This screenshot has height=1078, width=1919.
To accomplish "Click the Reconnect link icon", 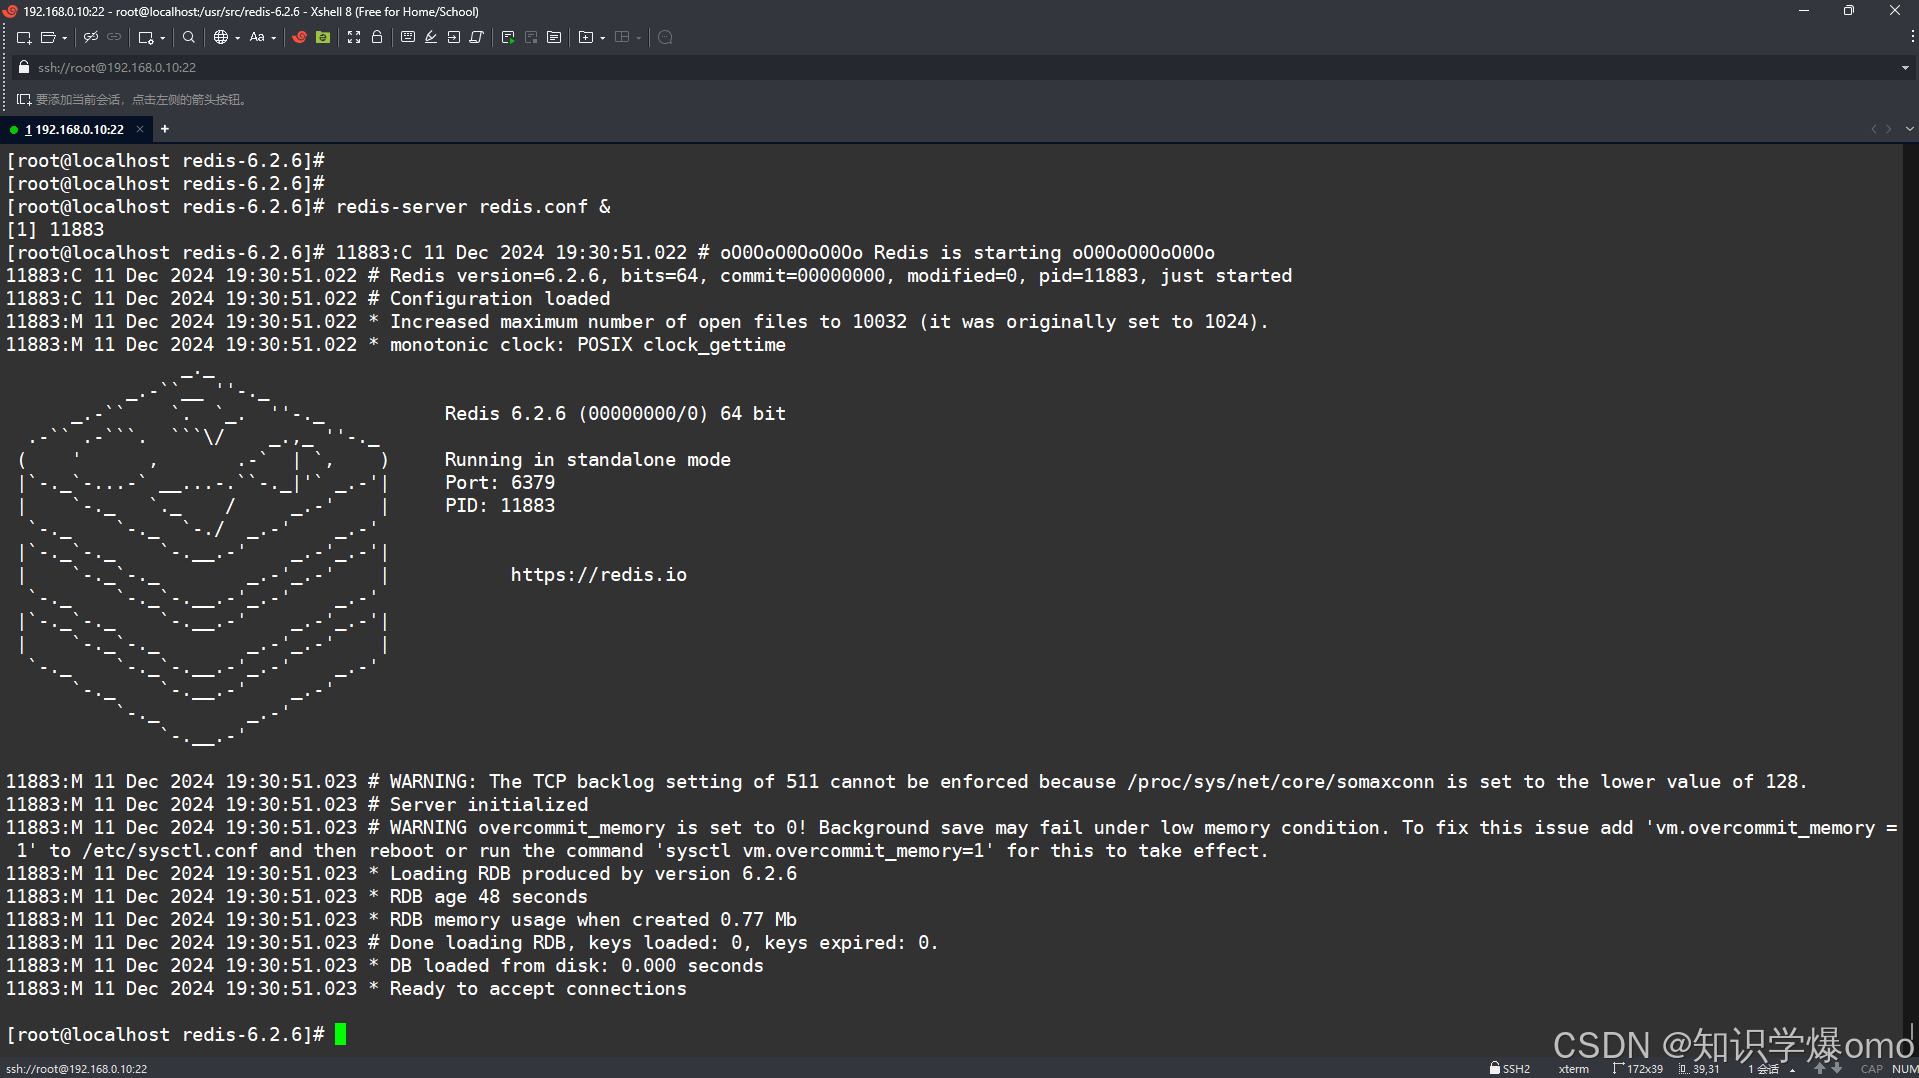I will [x=114, y=37].
